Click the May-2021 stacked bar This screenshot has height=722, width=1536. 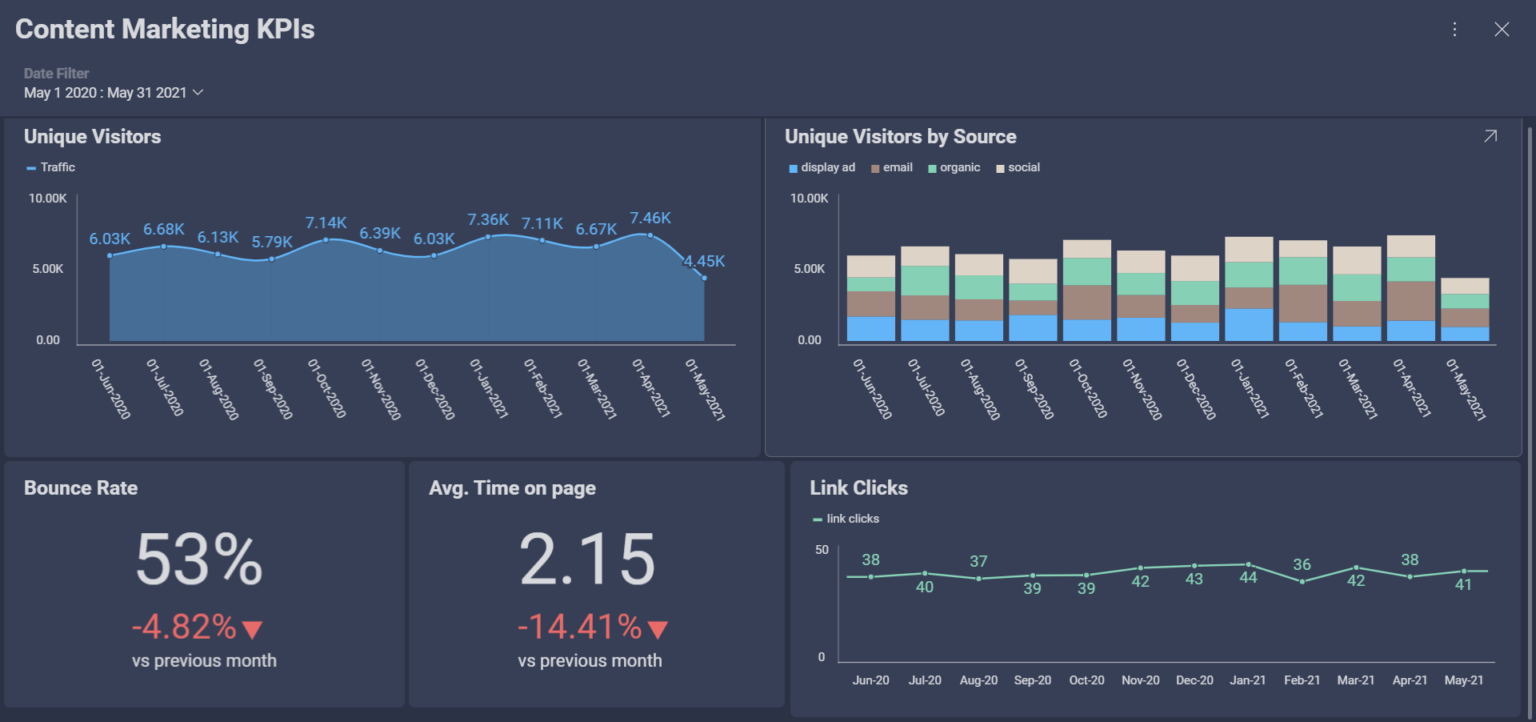(x=1464, y=310)
